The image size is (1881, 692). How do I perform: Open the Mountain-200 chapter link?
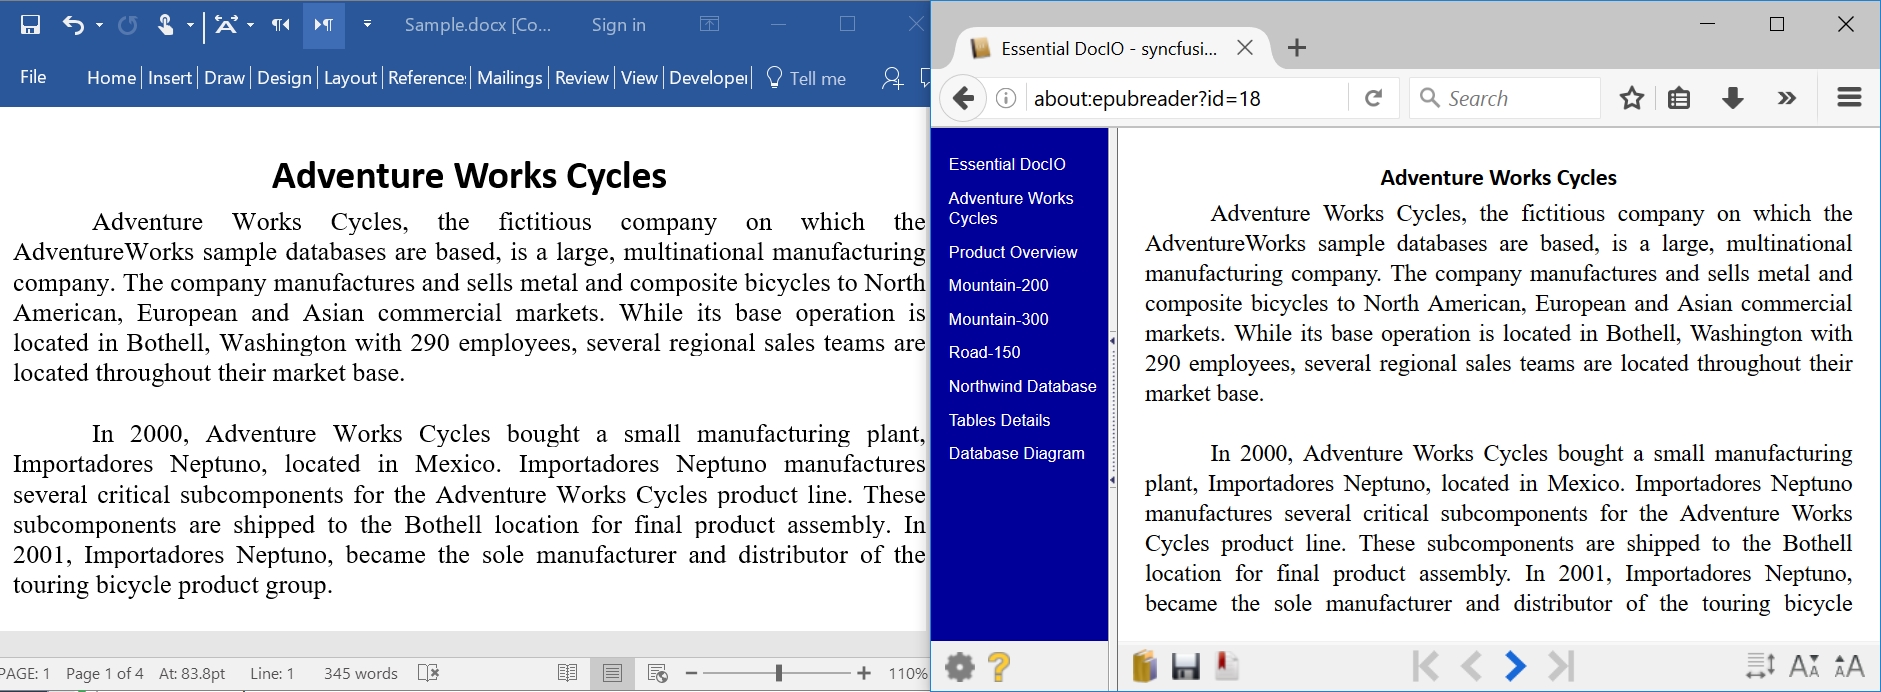coord(998,286)
